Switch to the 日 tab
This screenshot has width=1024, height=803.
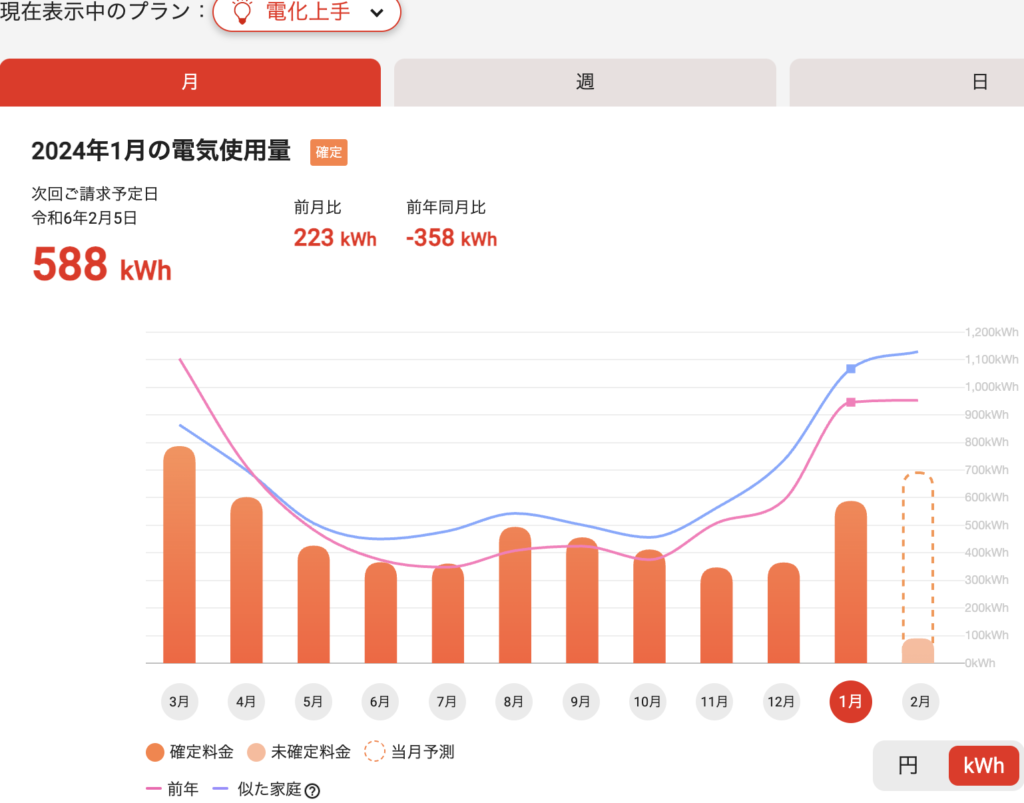click(980, 82)
